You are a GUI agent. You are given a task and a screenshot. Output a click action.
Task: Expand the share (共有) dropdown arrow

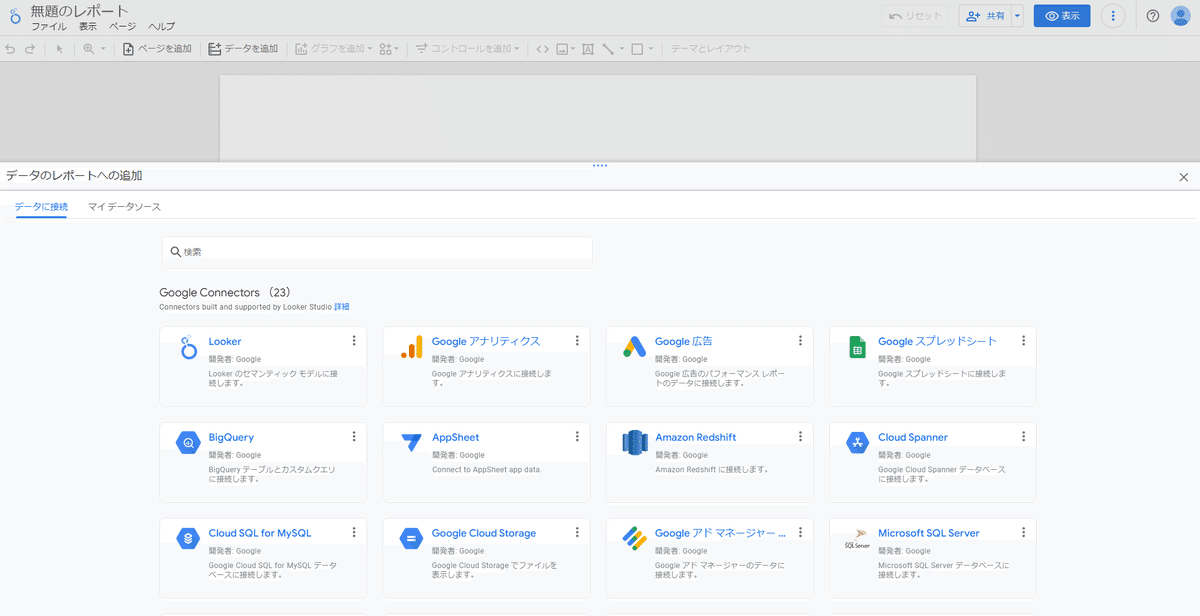click(x=1017, y=16)
